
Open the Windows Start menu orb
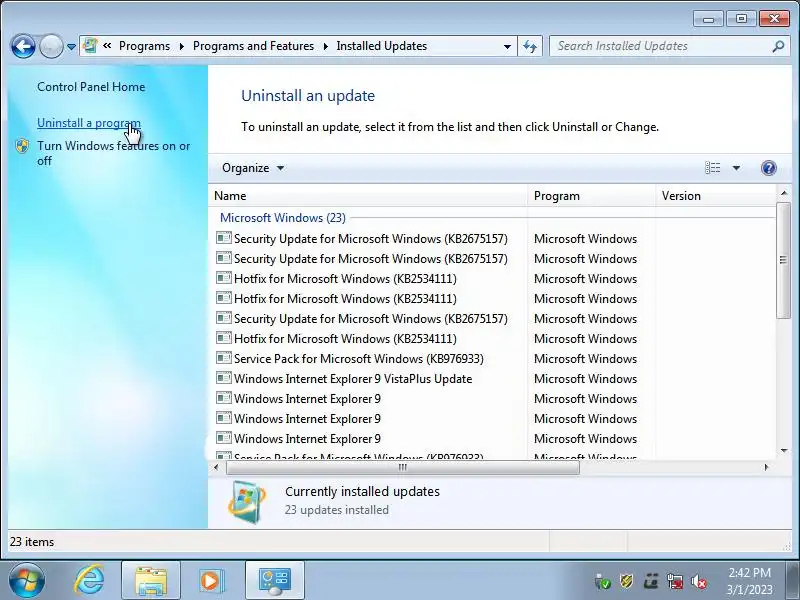pos(26,581)
